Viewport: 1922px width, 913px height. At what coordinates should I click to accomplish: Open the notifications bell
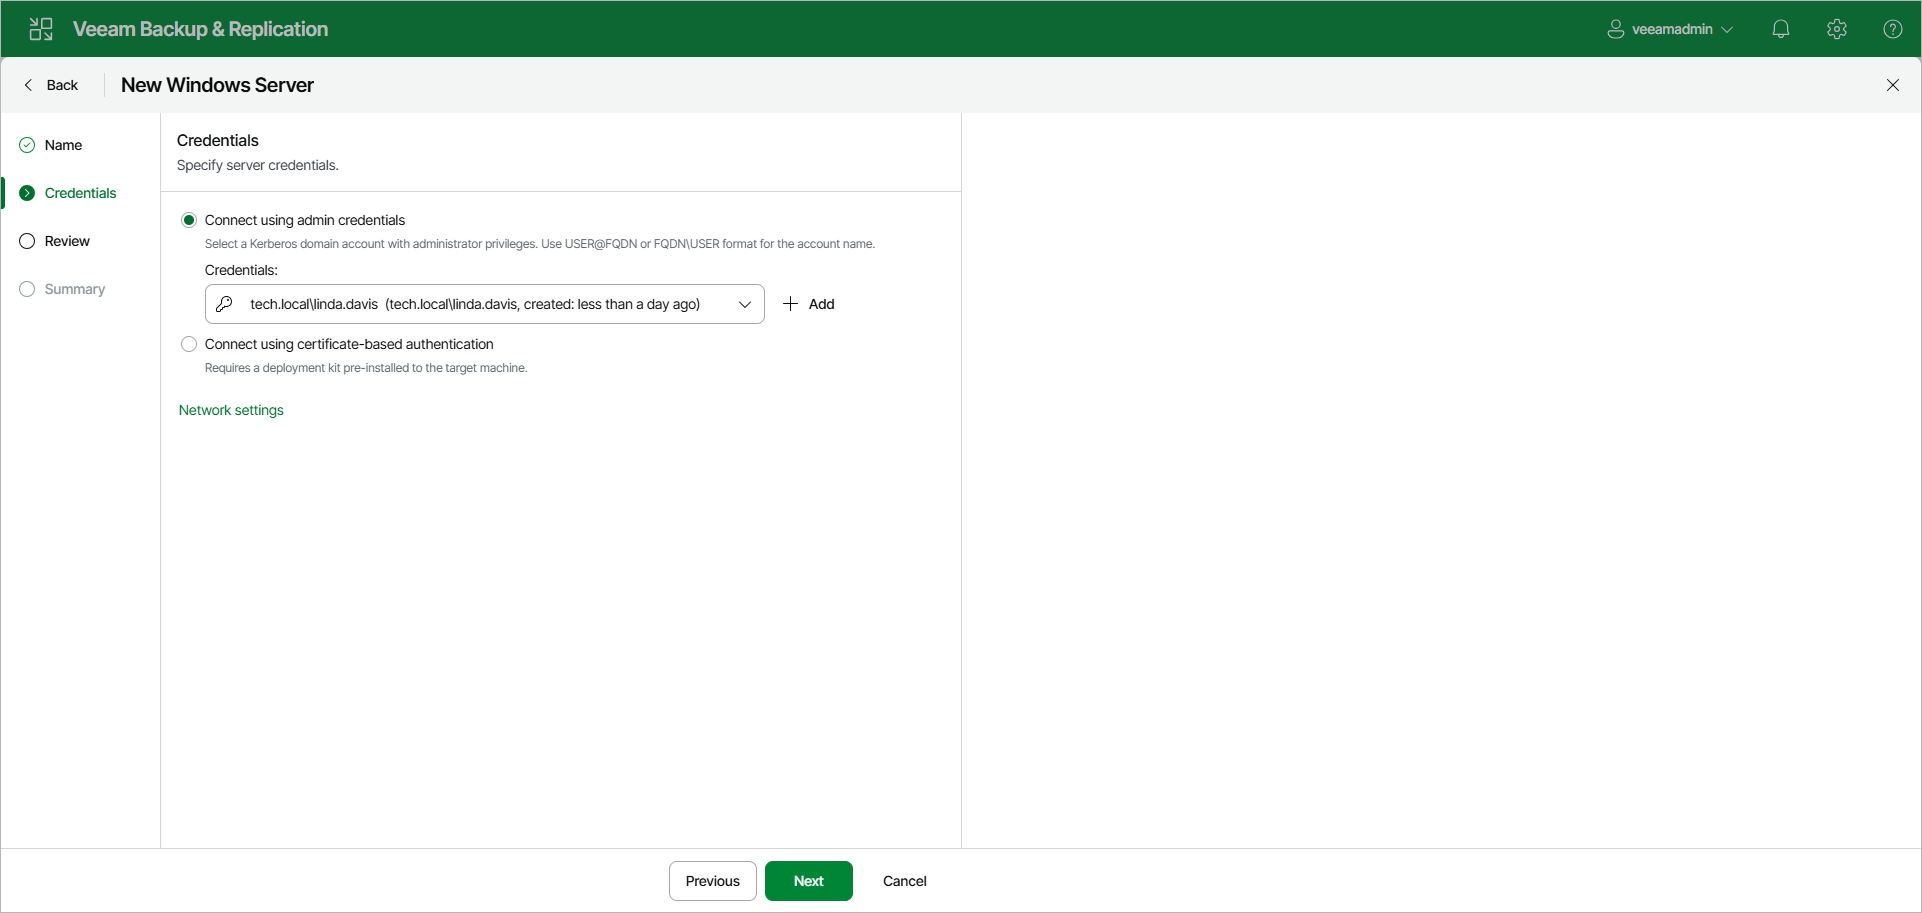tap(1781, 29)
